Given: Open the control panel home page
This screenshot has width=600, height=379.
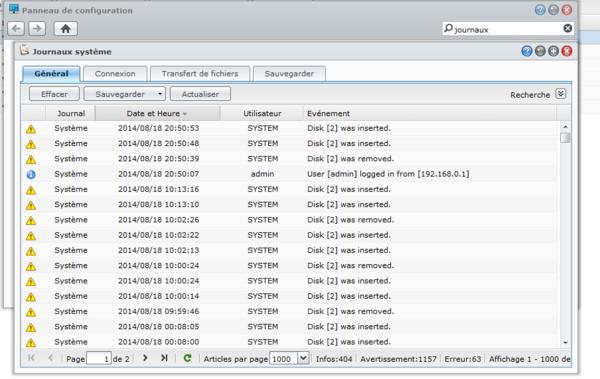Looking at the screenshot, I should pyautogui.click(x=65, y=28).
